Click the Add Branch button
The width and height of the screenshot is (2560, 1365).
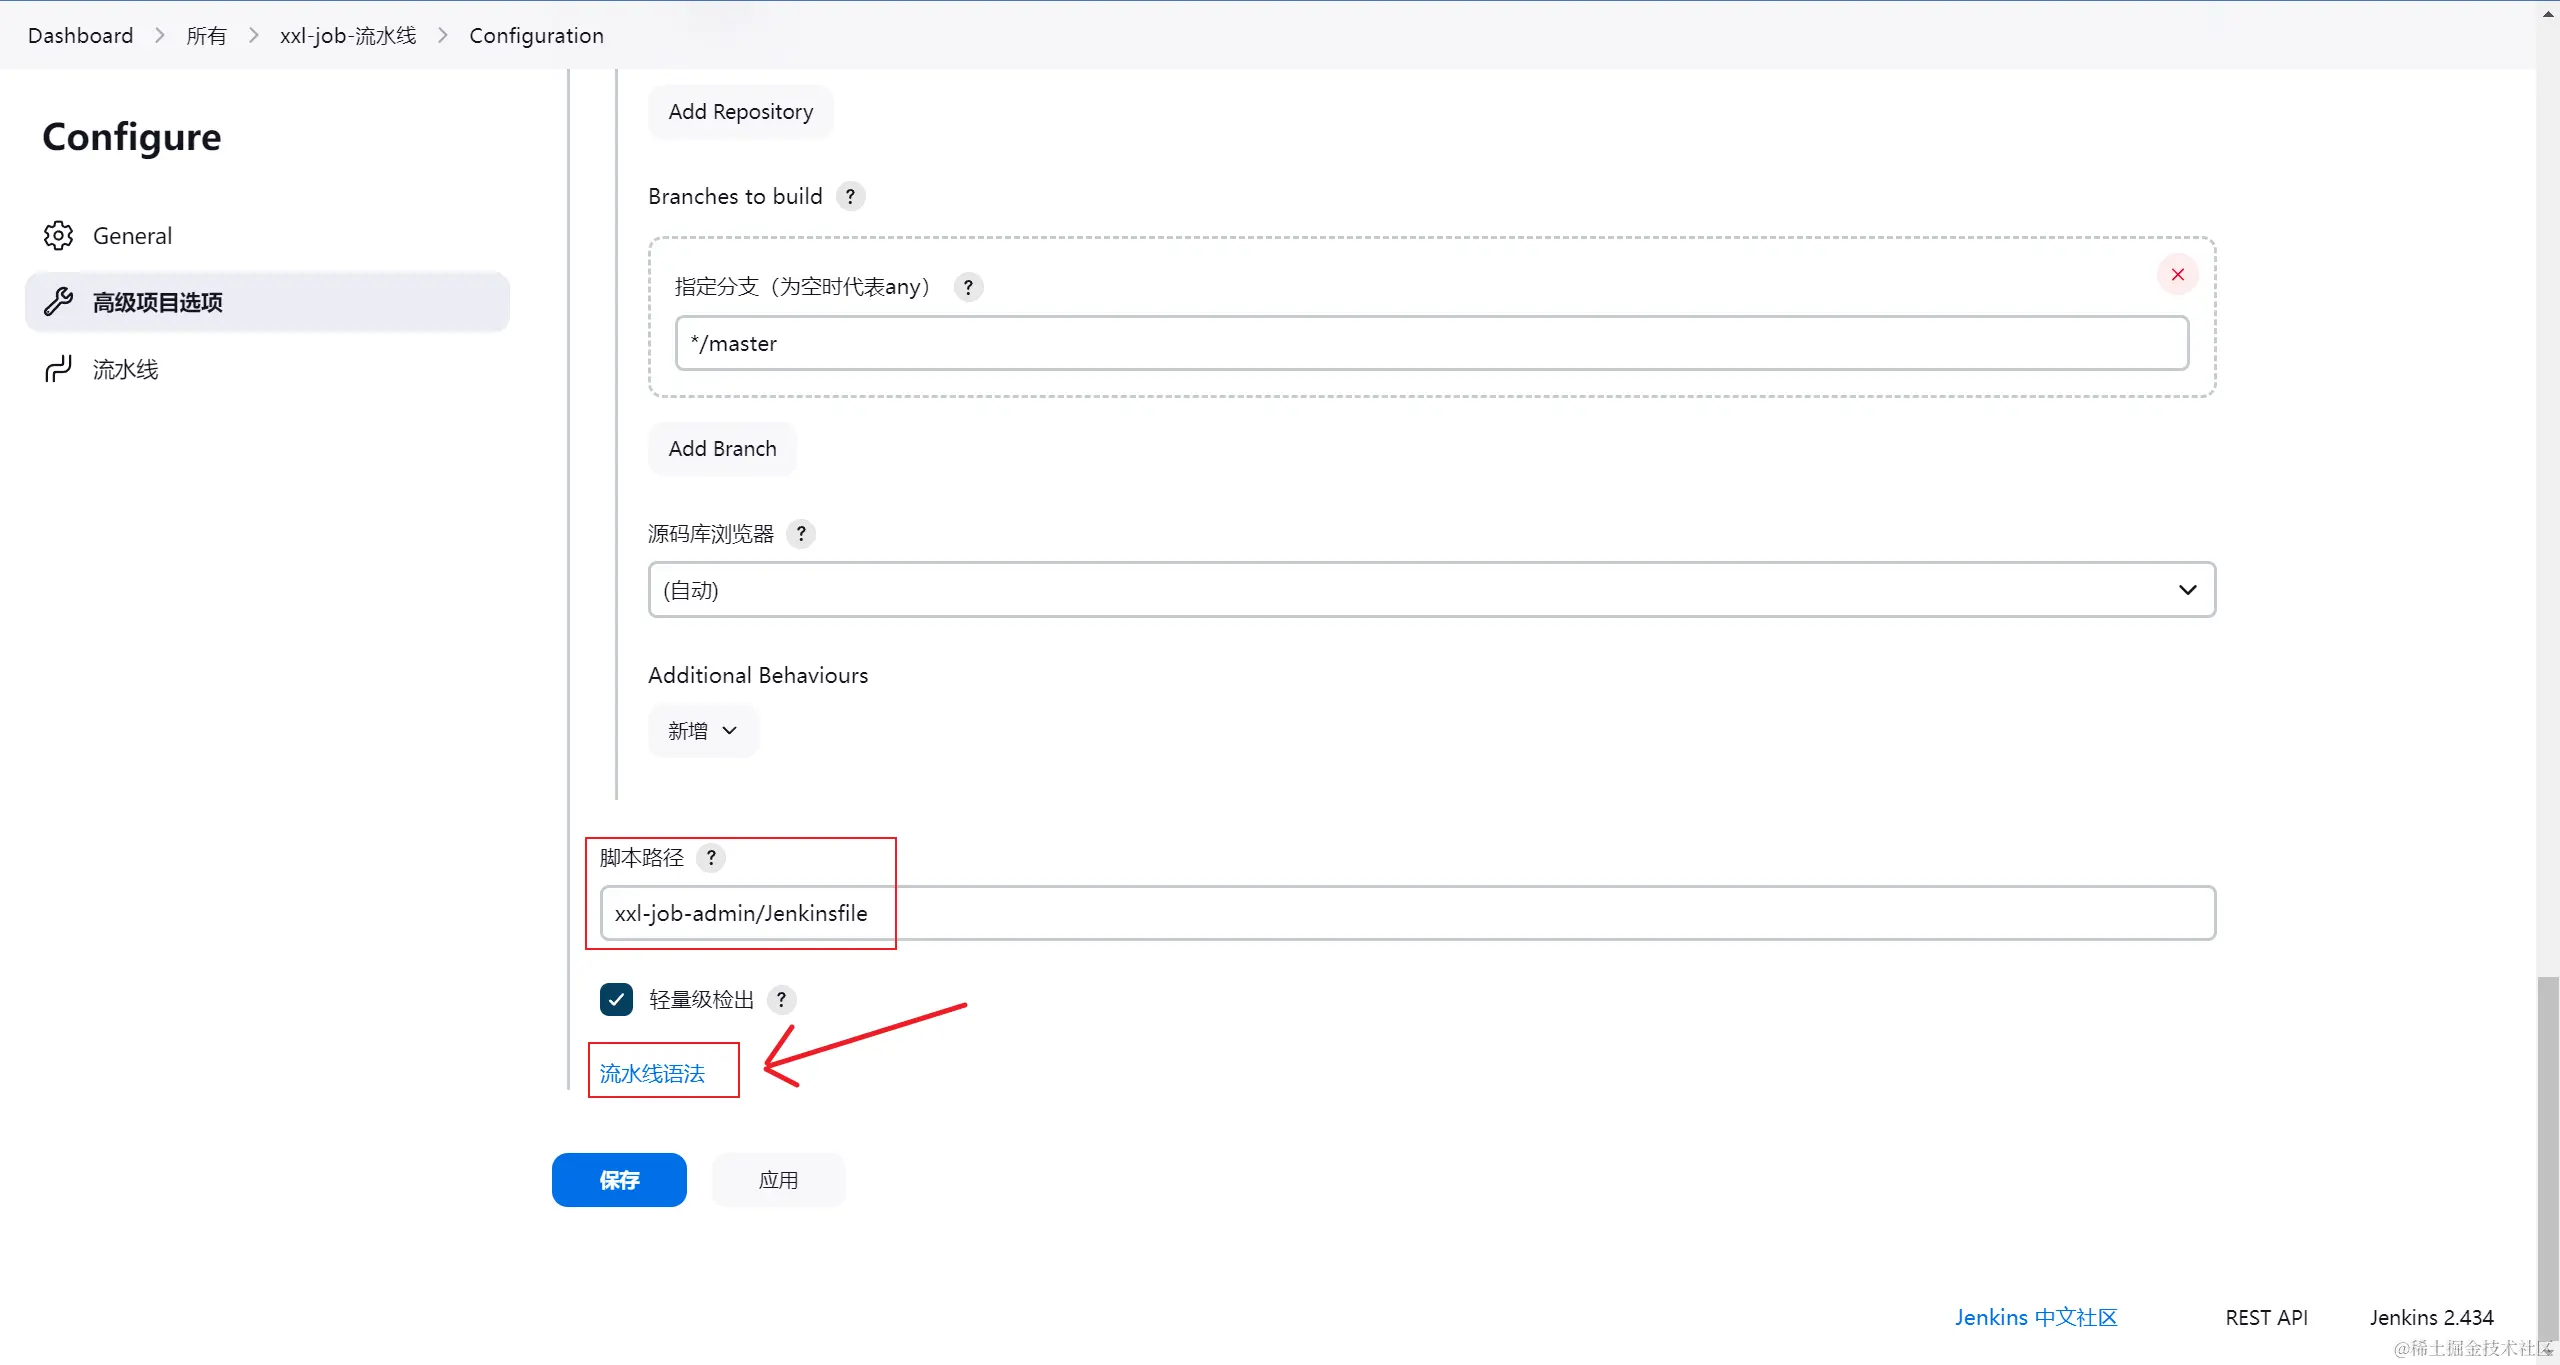point(722,449)
